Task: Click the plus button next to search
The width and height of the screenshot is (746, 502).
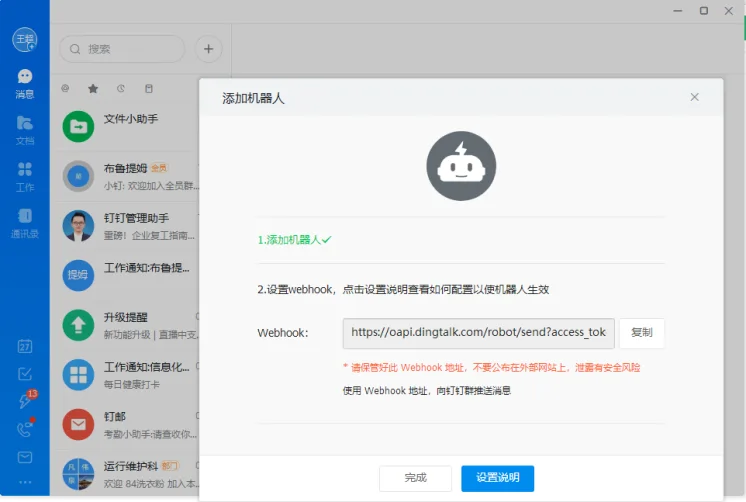Action: click(208, 49)
